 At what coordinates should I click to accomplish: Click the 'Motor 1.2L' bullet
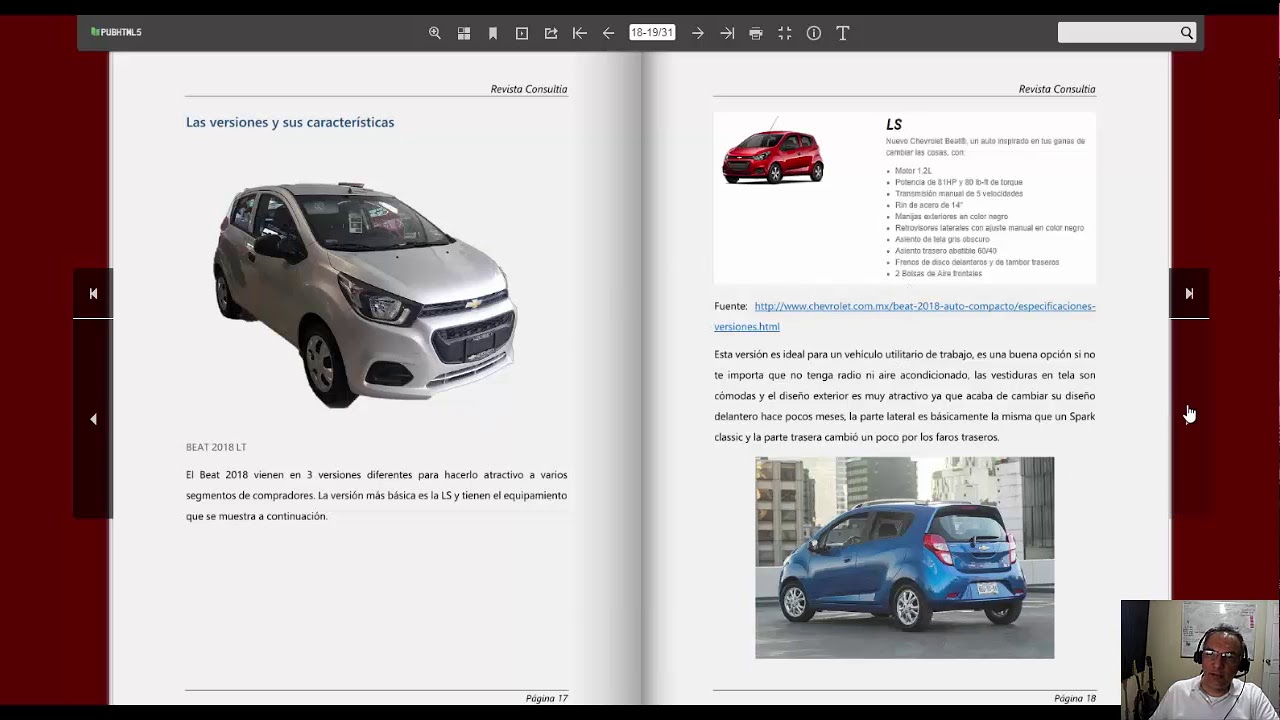click(913, 171)
